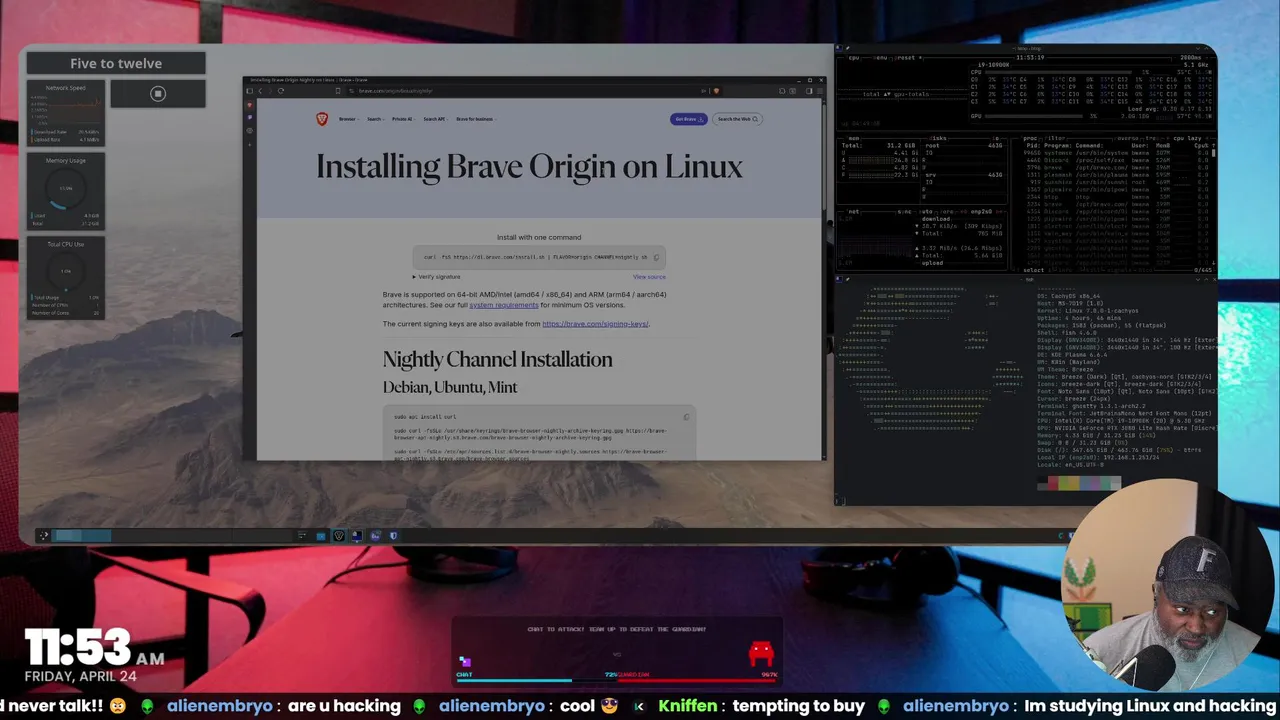Expand the Brave for business menu
This screenshot has width=1280, height=720.
pos(476,119)
